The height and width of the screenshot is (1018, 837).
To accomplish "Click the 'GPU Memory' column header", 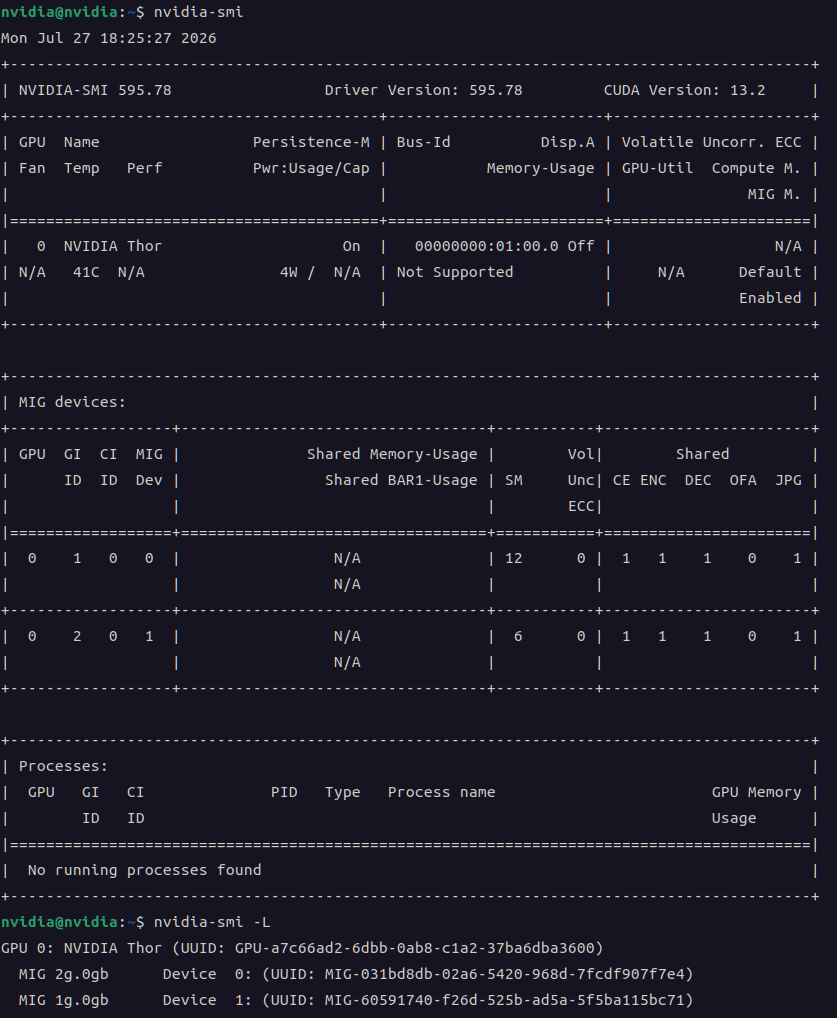I will pyautogui.click(x=756, y=792).
